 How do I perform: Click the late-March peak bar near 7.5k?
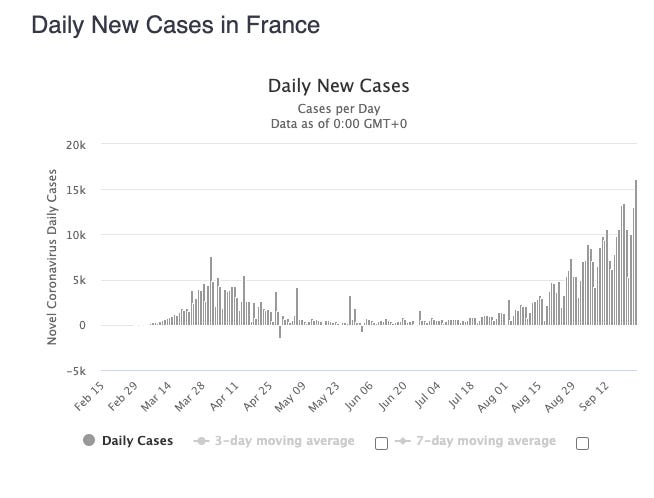pyautogui.click(x=211, y=291)
